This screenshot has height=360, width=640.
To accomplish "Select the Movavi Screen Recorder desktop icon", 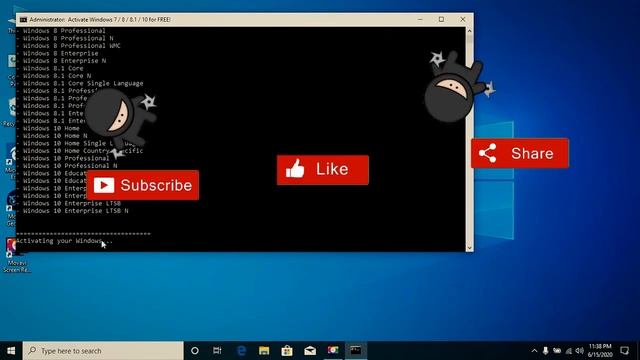I will click(x=16, y=256).
